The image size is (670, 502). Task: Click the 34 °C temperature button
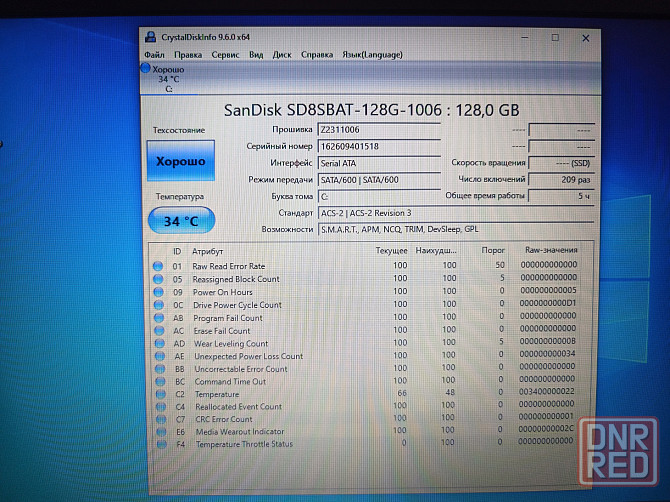(x=181, y=220)
